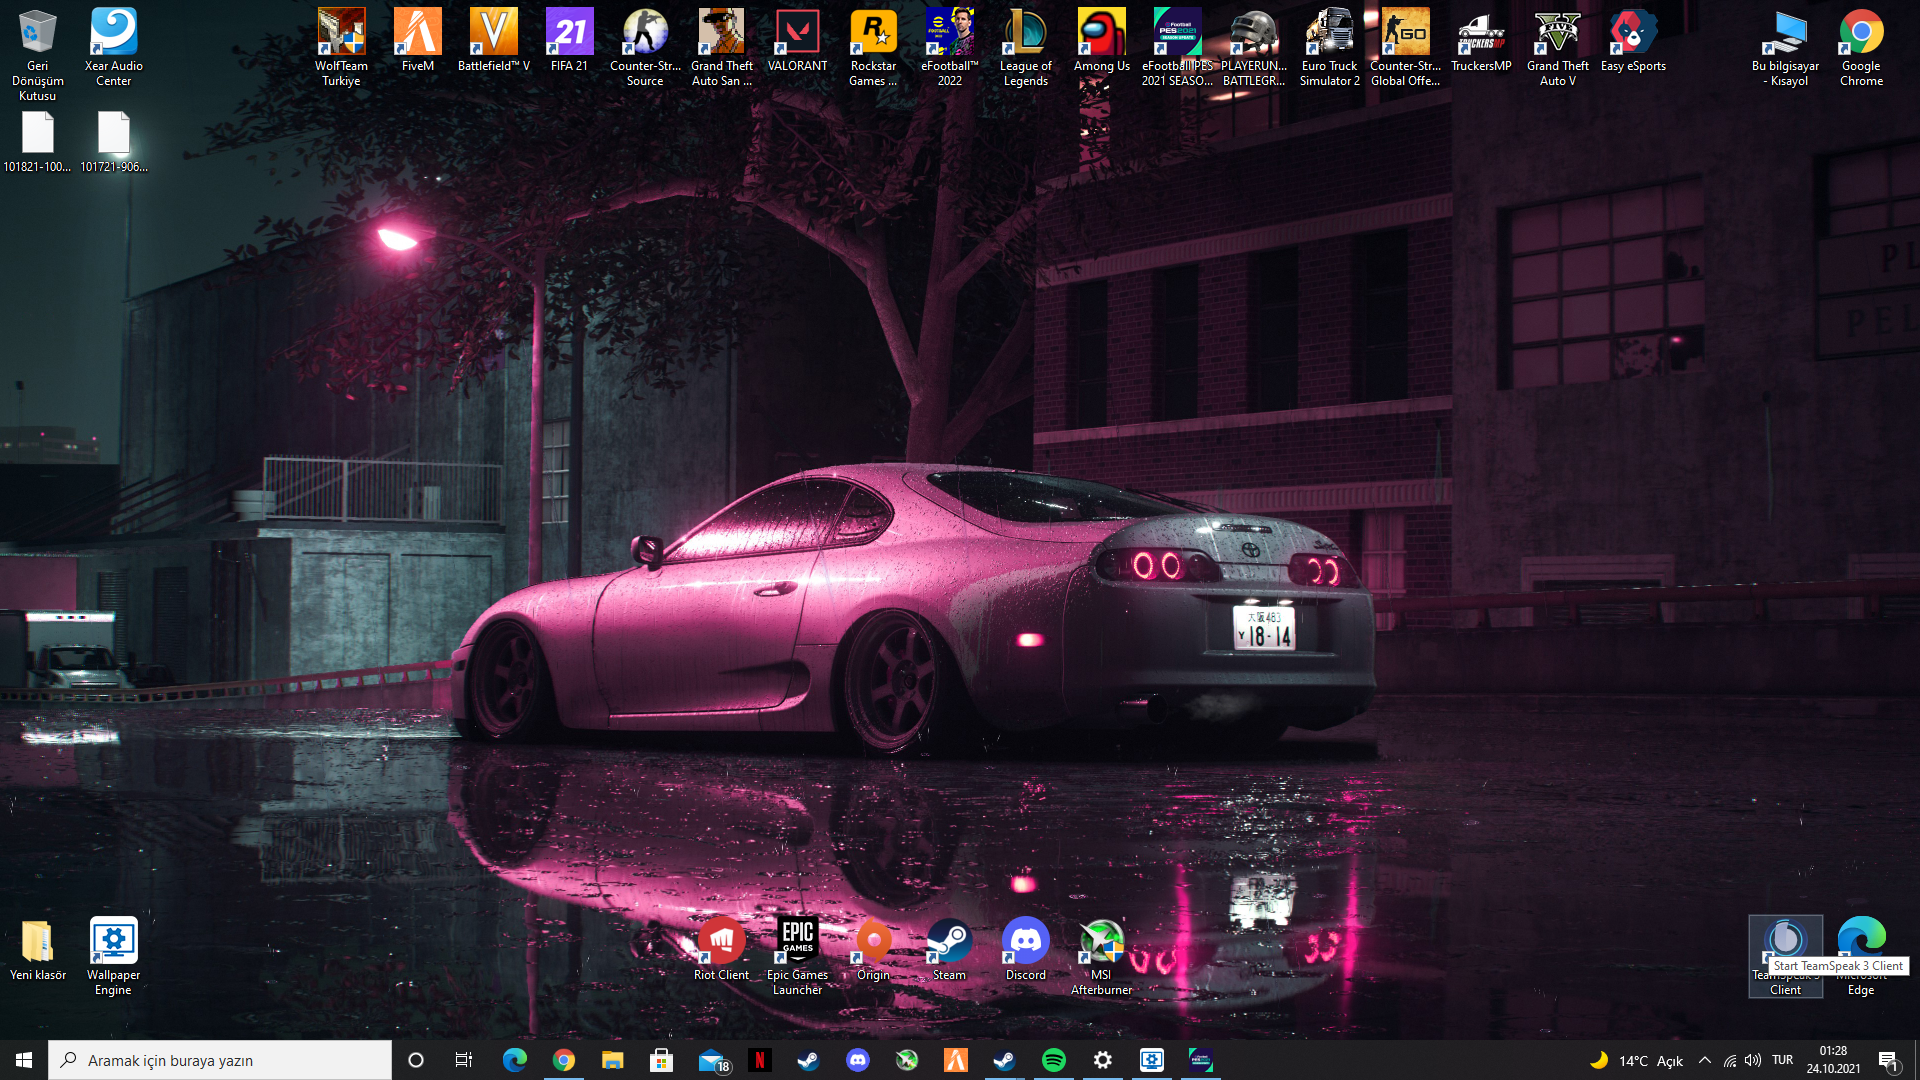Launch Xear Audio Center desktop shortcut
The image size is (1920, 1080).
pos(113,47)
